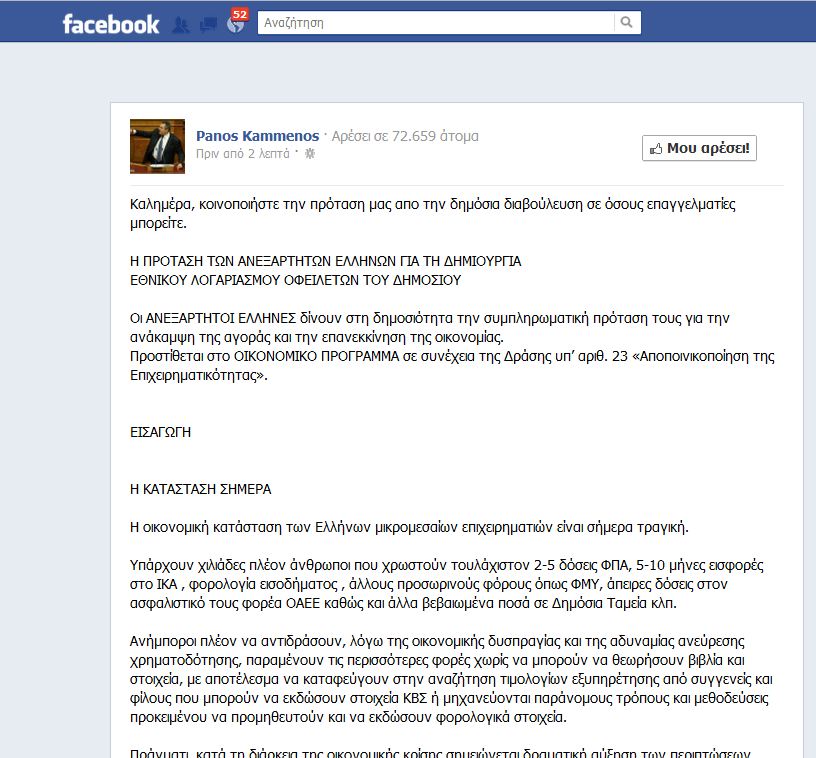Click the gear audience icon beside timestamp

310,153
